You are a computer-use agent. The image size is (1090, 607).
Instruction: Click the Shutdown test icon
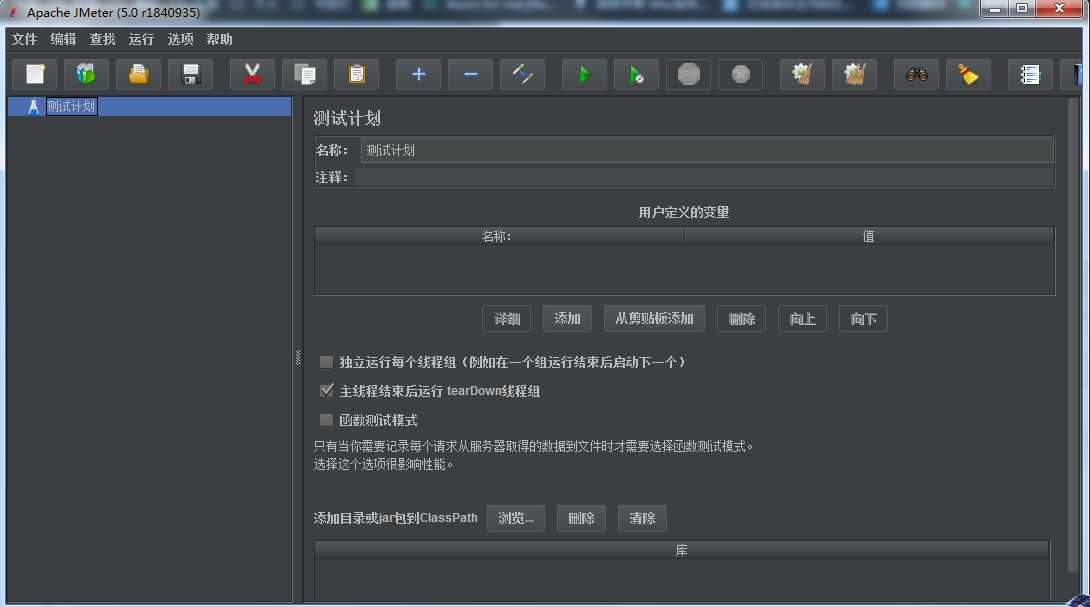740,74
